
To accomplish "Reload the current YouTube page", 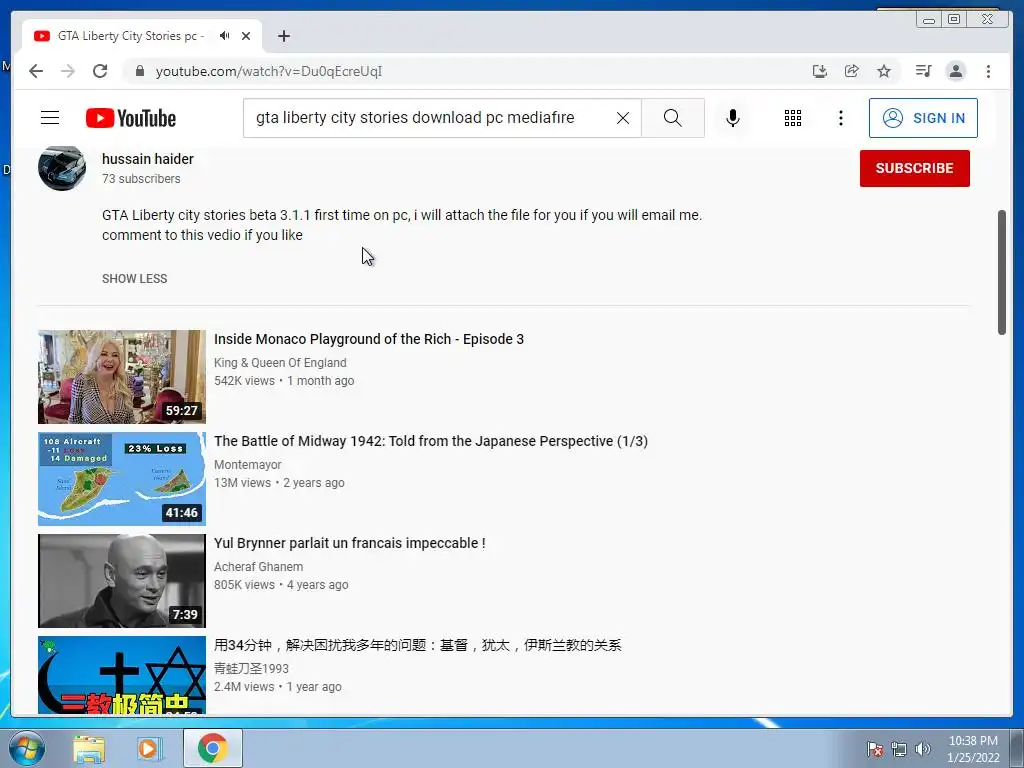I will (x=100, y=71).
